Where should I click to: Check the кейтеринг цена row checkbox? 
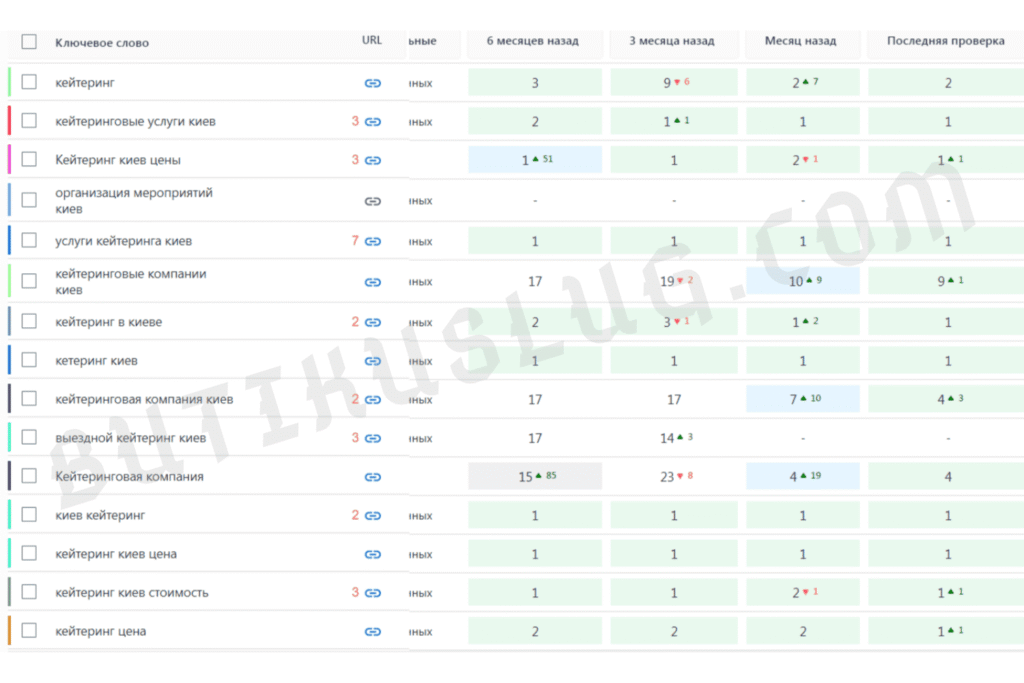coord(29,630)
